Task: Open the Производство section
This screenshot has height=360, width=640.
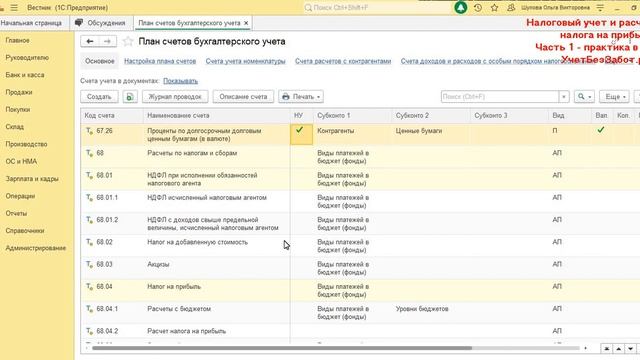Action: click(26, 144)
